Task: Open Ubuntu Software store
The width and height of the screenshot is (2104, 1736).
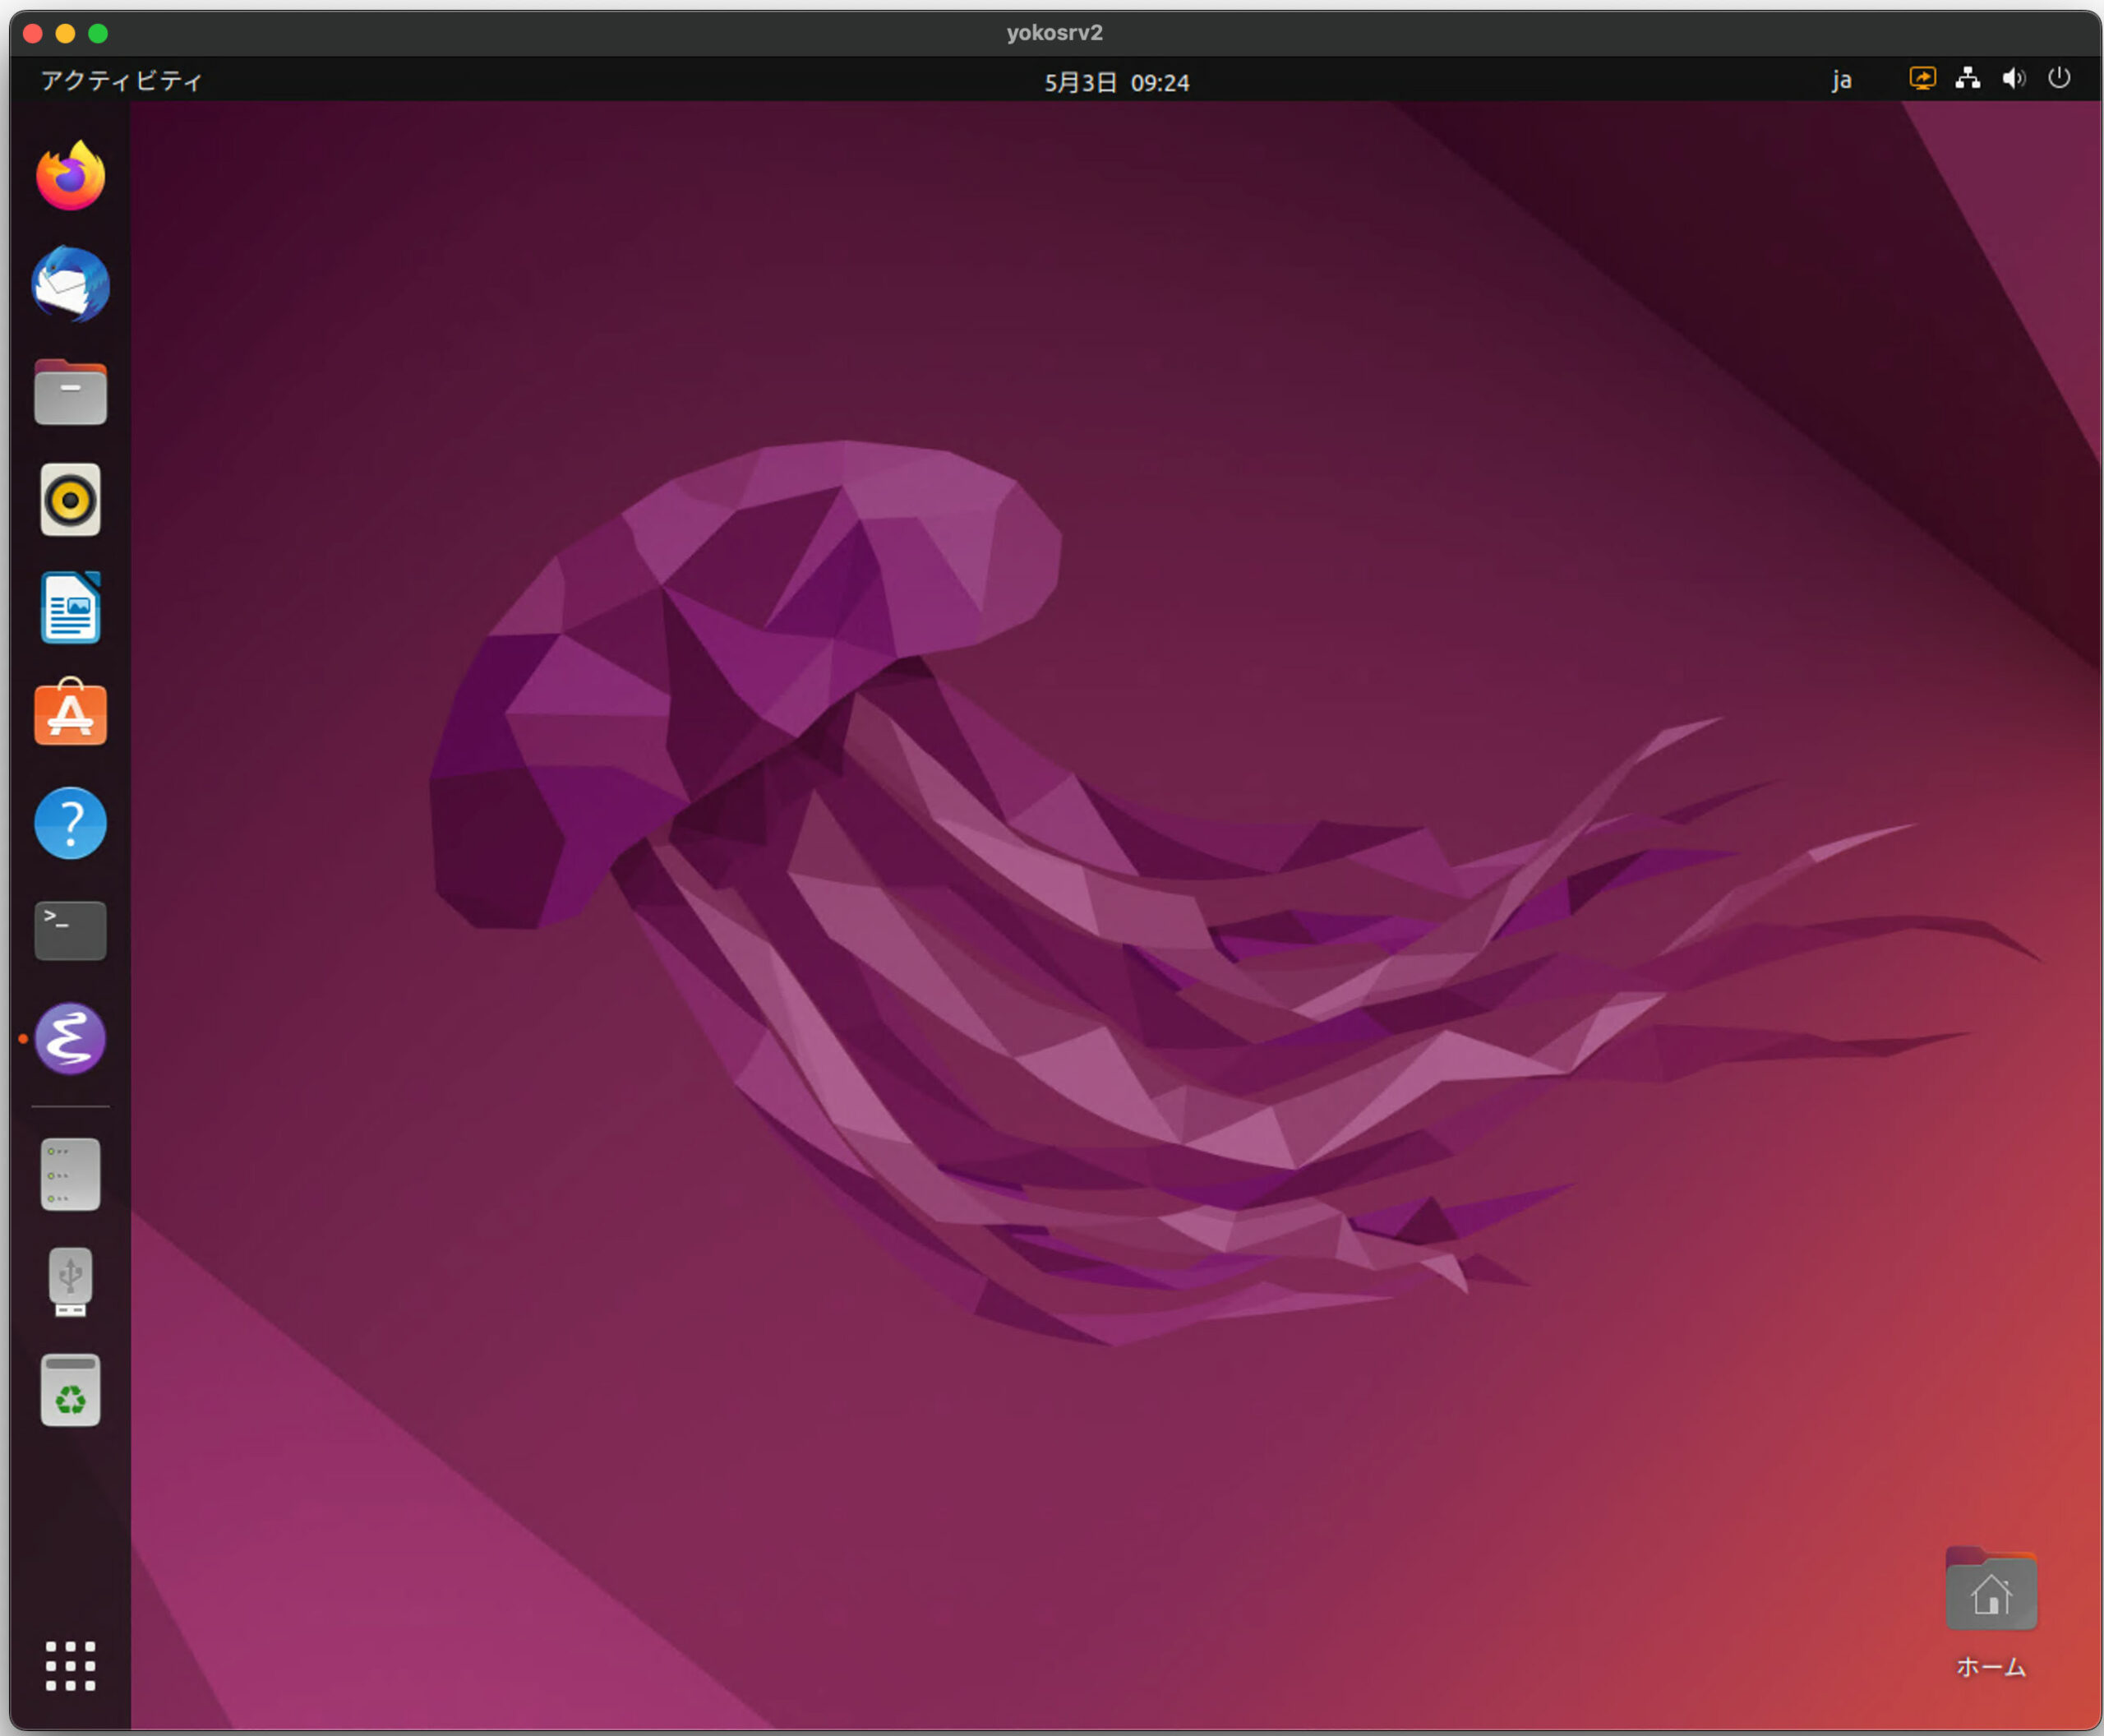Action: [x=70, y=713]
